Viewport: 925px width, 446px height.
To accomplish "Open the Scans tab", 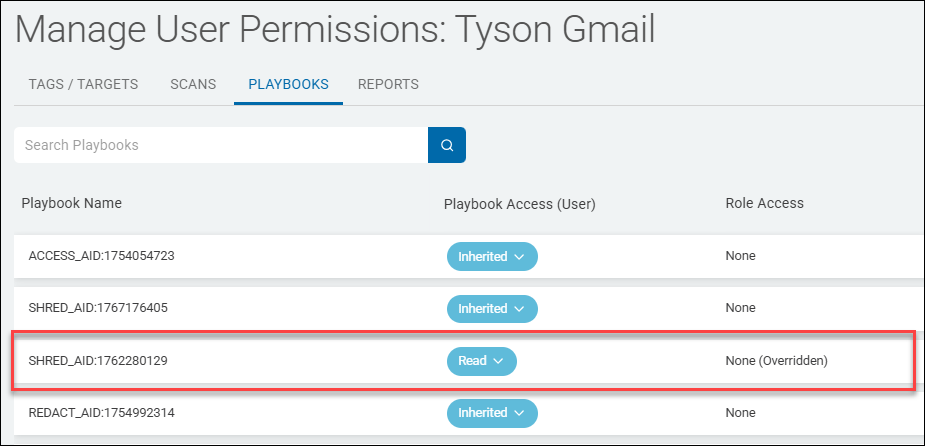I will click(x=193, y=84).
